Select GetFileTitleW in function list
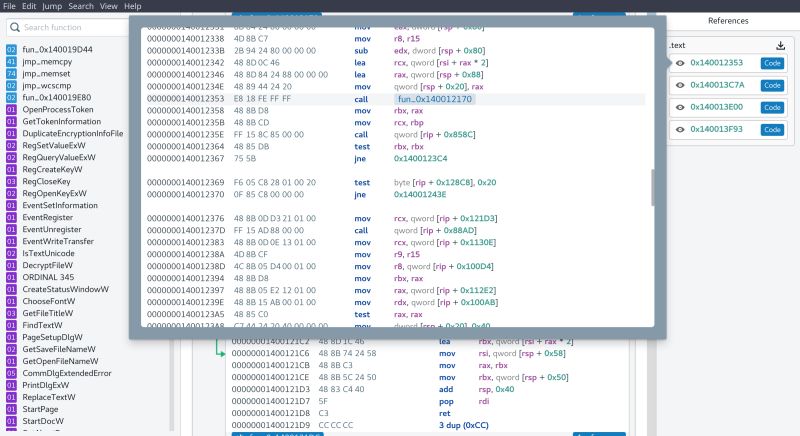This screenshot has width=800, height=436. coord(47,313)
